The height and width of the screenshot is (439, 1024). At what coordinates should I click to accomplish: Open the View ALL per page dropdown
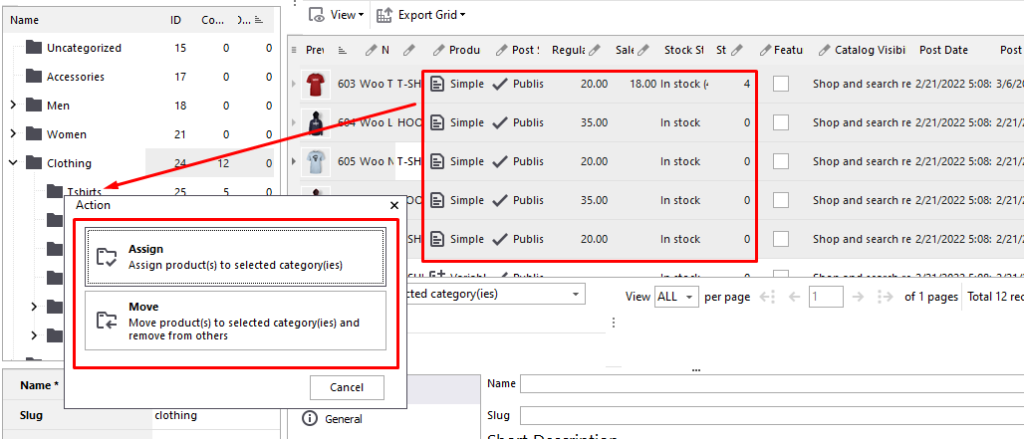[x=677, y=297]
